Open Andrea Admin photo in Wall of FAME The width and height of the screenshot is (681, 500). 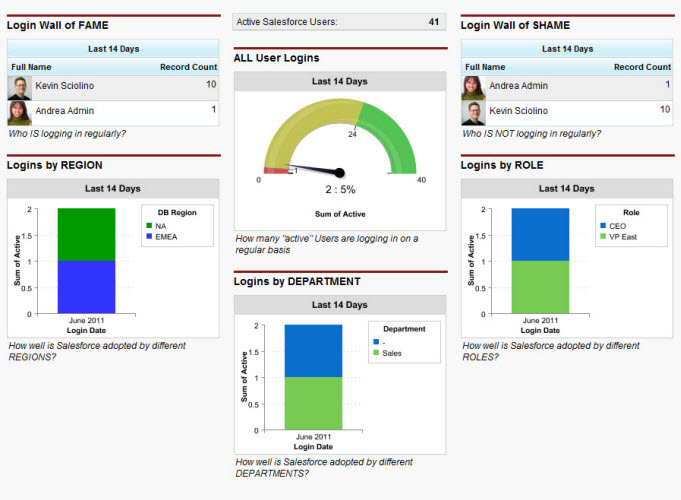pyautogui.click(x=20, y=113)
